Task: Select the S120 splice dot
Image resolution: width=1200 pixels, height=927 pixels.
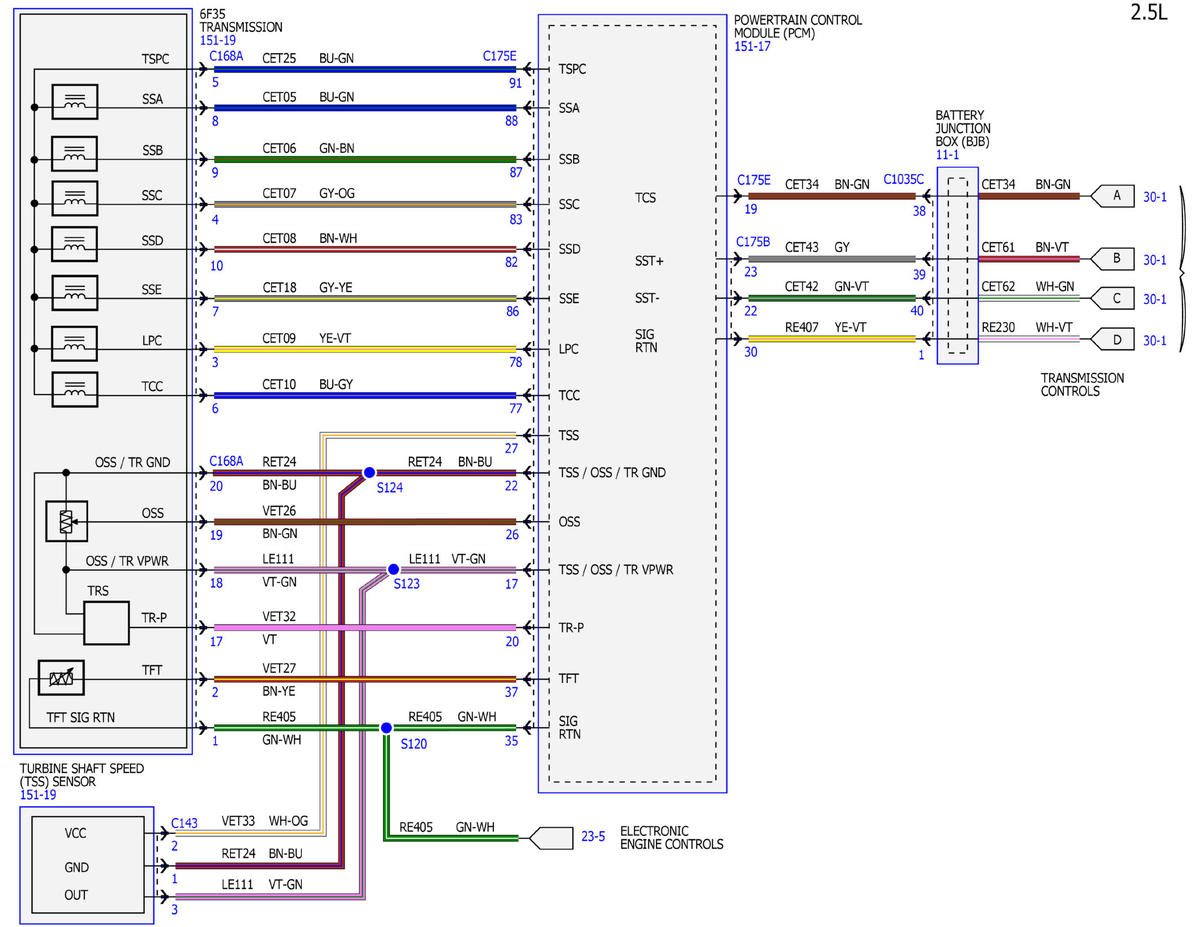Action: [385, 728]
